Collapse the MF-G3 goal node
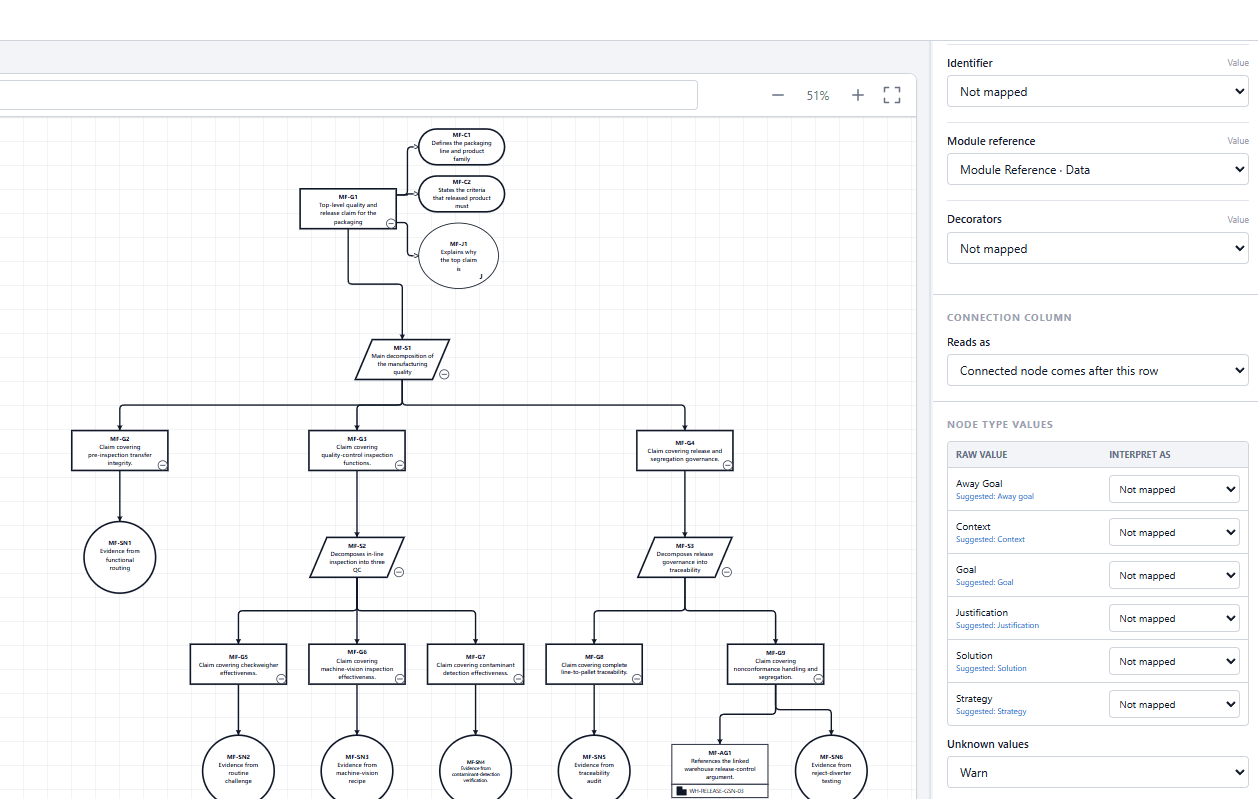The image size is (1258, 799). tap(399, 465)
